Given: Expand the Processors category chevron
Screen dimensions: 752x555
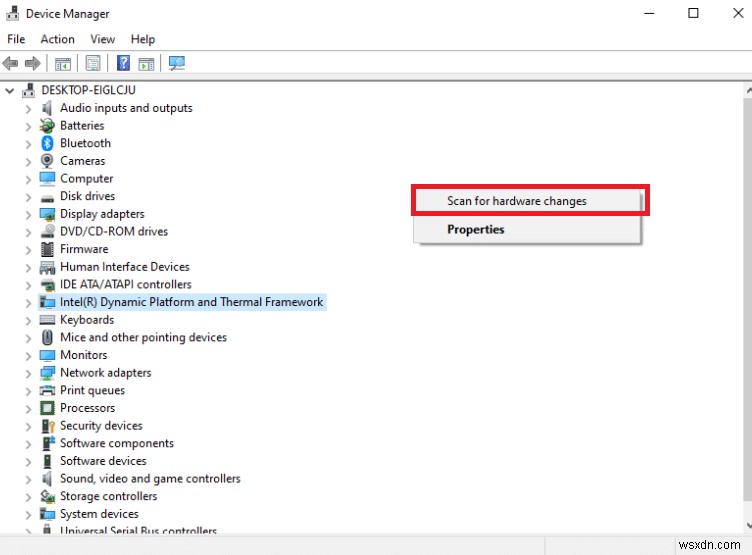Looking at the screenshot, I should coord(28,409).
